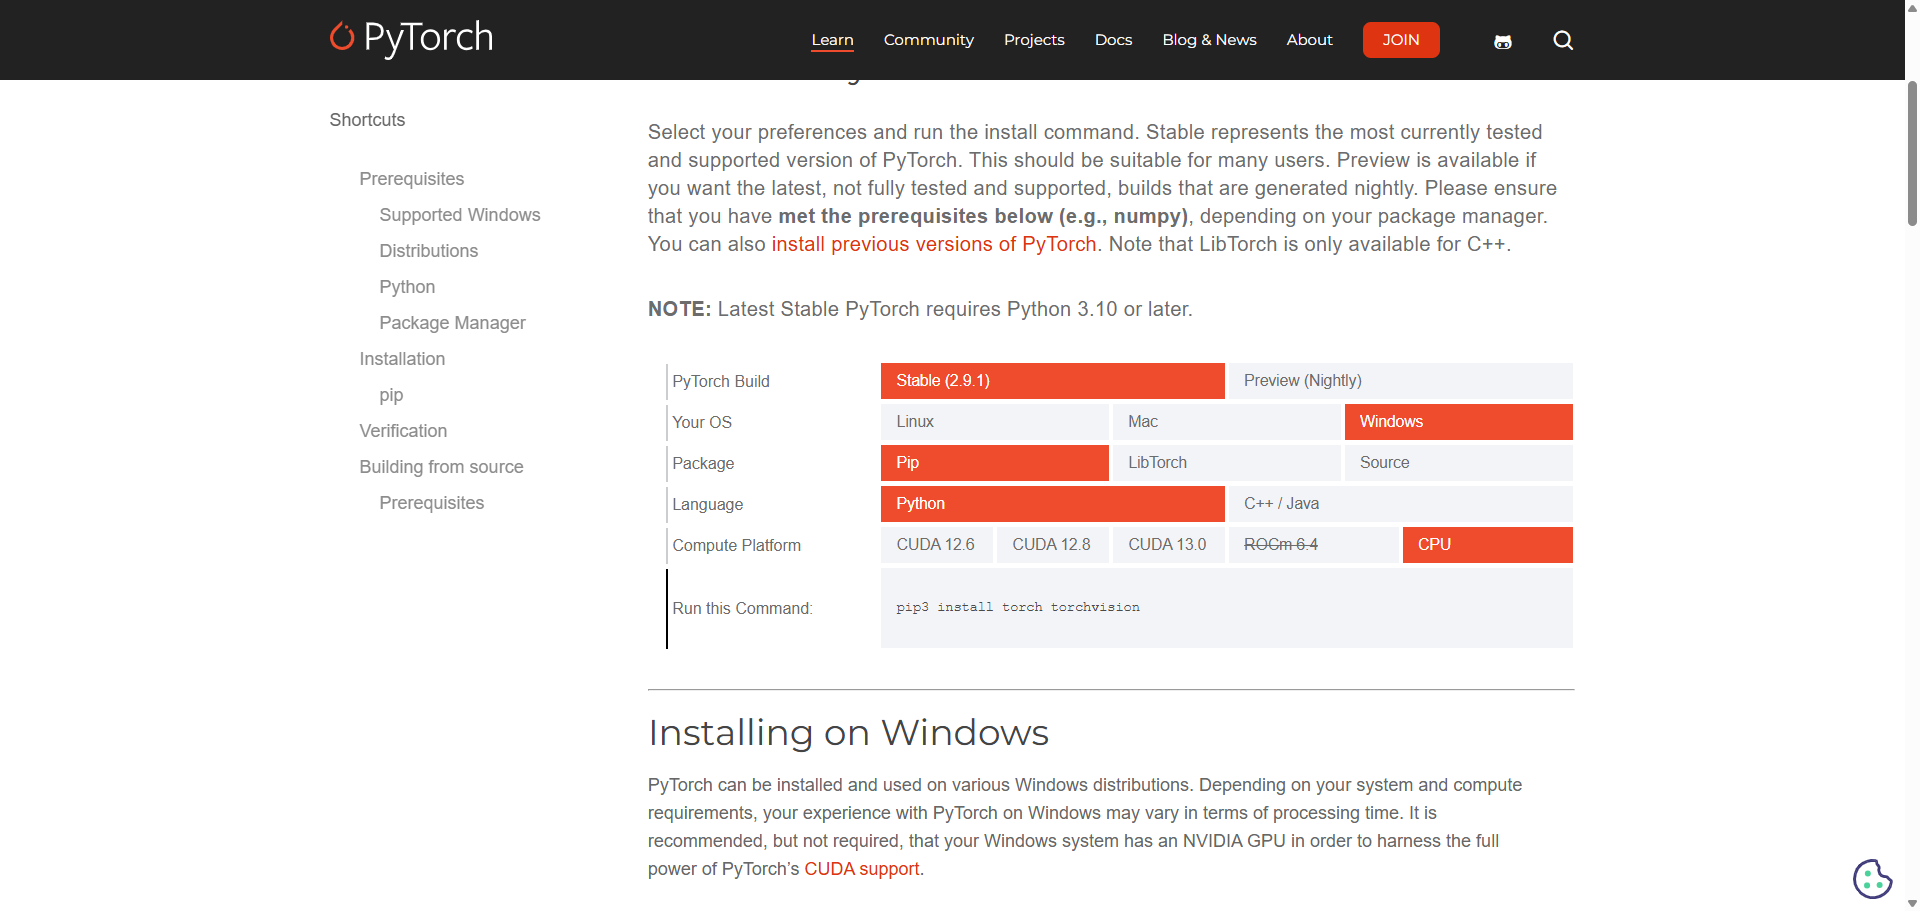The width and height of the screenshot is (1920, 911).
Task: Choose CUDA 13.0 compute platform
Action: (x=1169, y=545)
